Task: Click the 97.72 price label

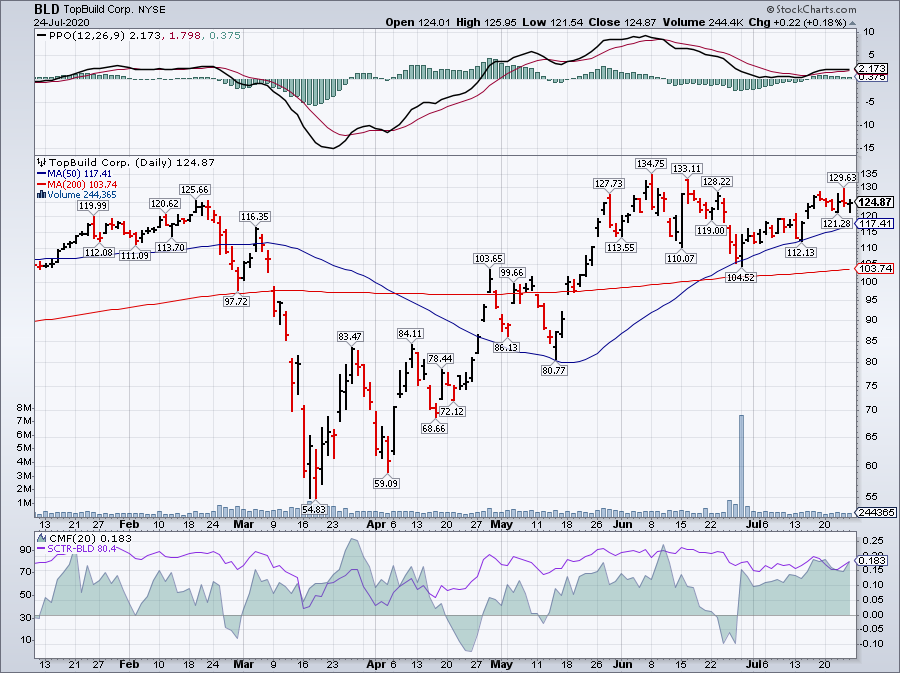Action: (x=236, y=301)
